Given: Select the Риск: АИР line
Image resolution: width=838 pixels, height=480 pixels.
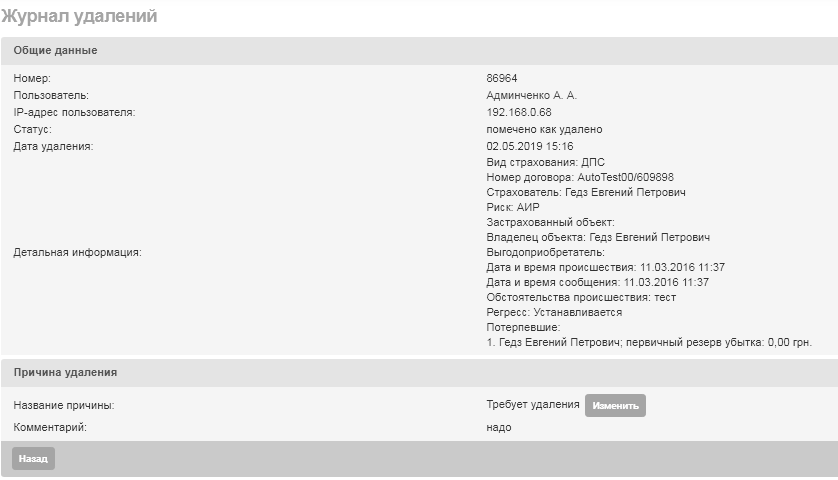Looking at the screenshot, I should click(513, 207).
